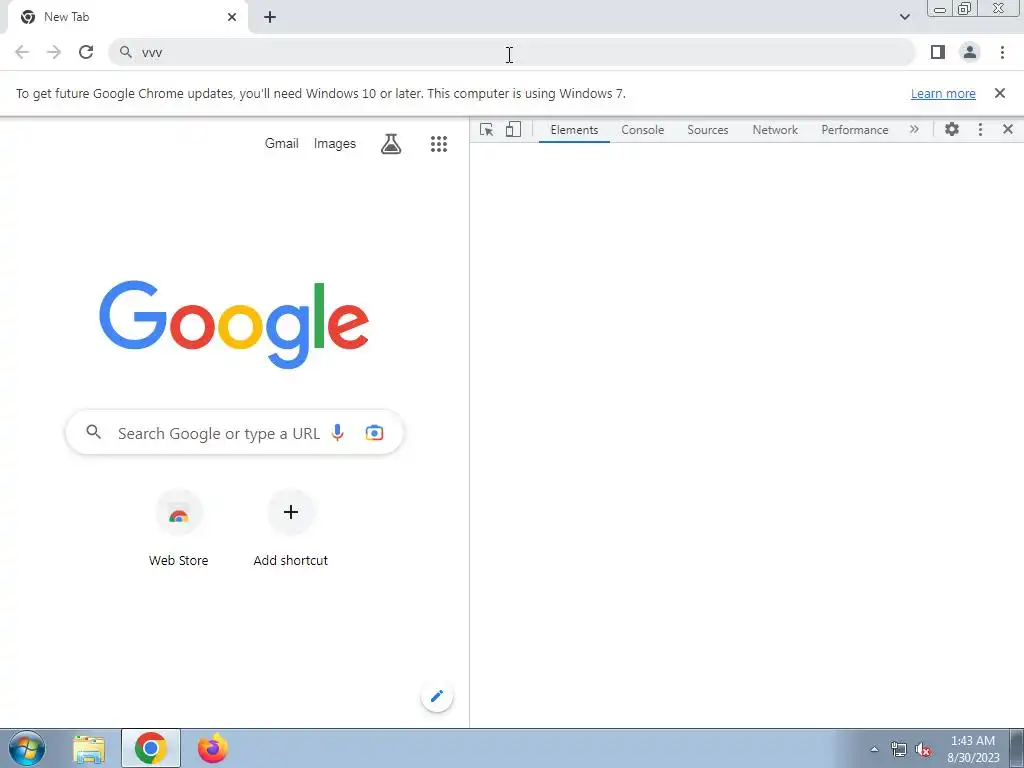The height and width of the screenshot is (768, 1024).
Task: Open the taskbar clock showing 1:43 AM
Action: (x=973, y=749)
